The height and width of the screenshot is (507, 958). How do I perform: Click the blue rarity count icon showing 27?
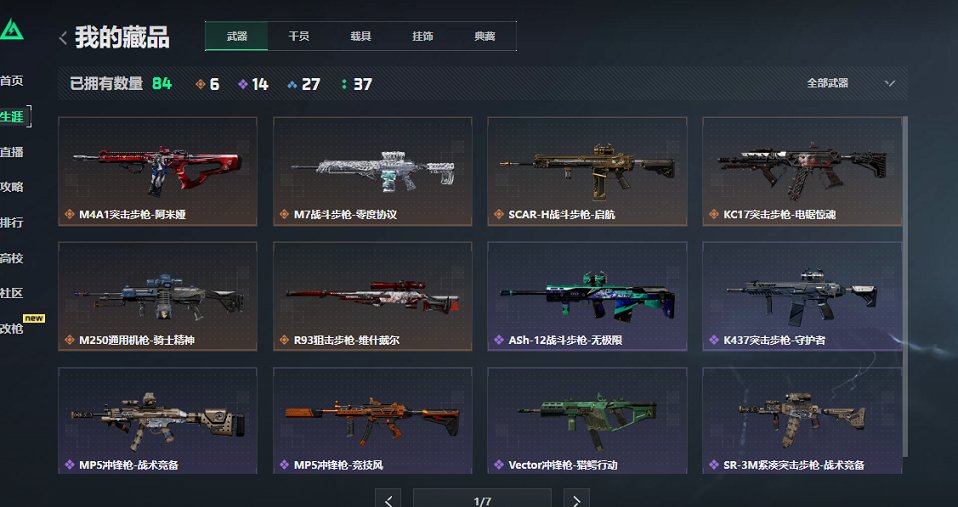click(292, 84)
